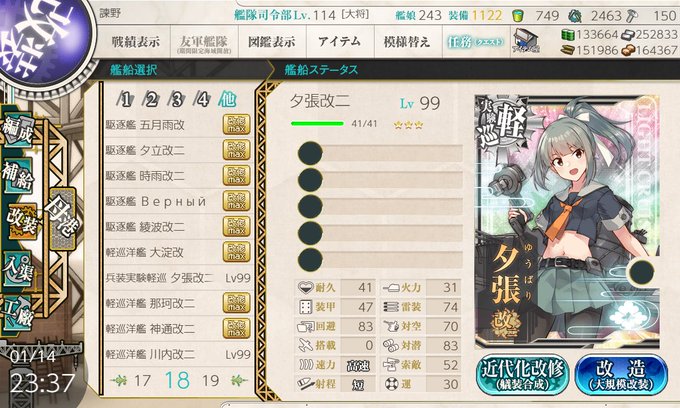Go to page 19 of ship list
The width and height of the screenshot is (680, 408).
pyautogui.click(x=211, y=381)
